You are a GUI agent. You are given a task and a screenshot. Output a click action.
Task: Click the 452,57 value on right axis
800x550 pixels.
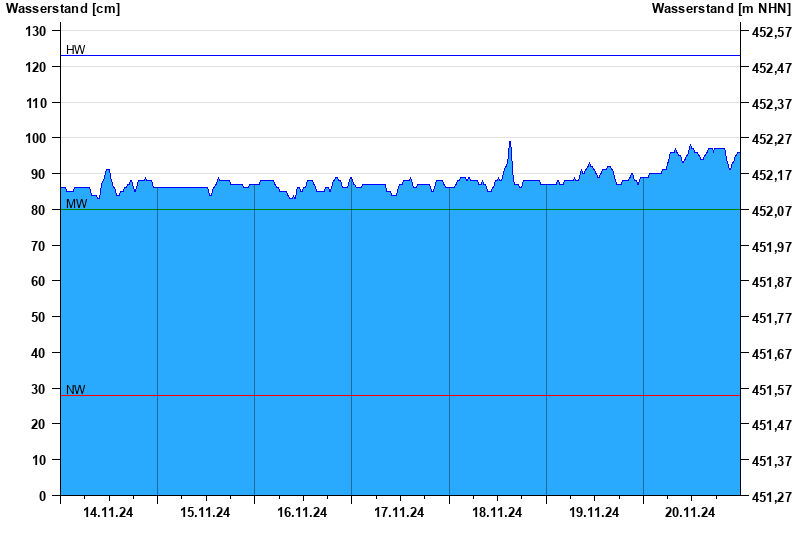pos(772,33)
